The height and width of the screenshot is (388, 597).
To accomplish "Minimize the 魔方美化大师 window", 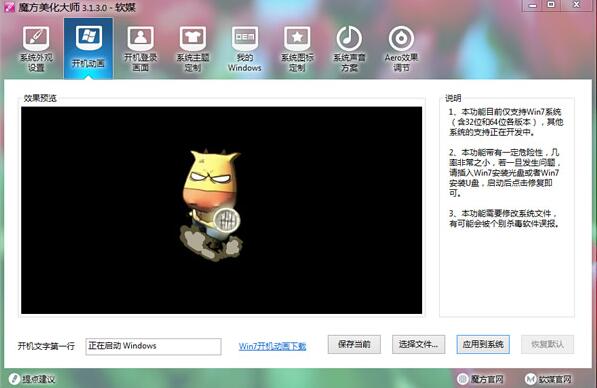I will click(533, 5).
